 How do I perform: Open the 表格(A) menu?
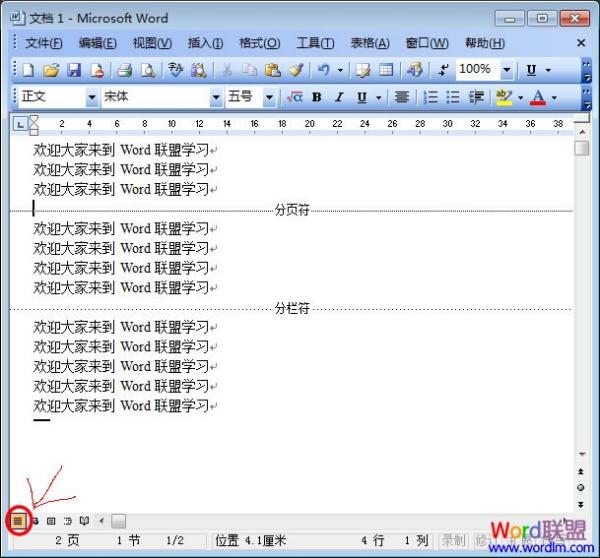370,43
